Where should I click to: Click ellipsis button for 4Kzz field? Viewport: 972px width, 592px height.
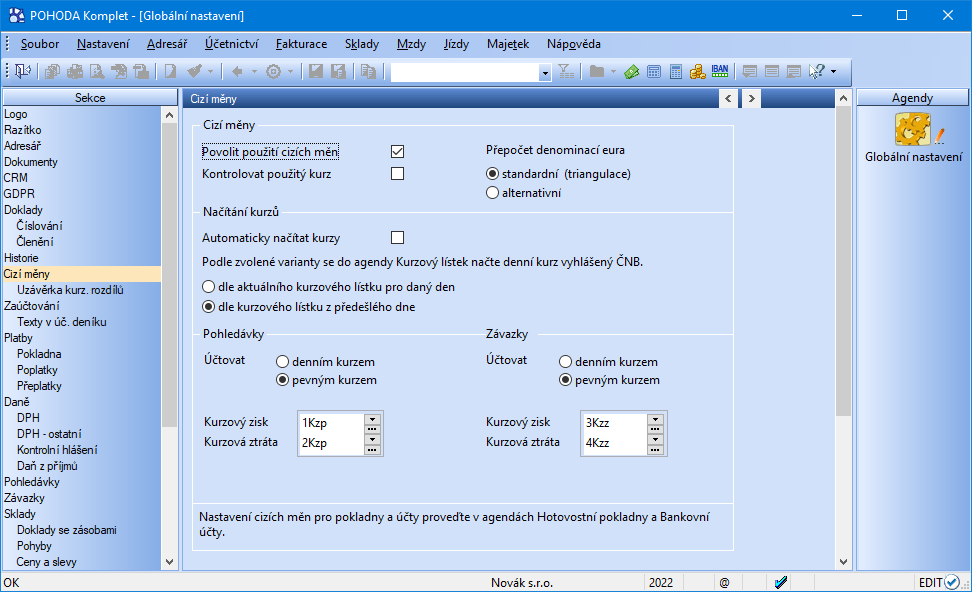tap(655, 449)
